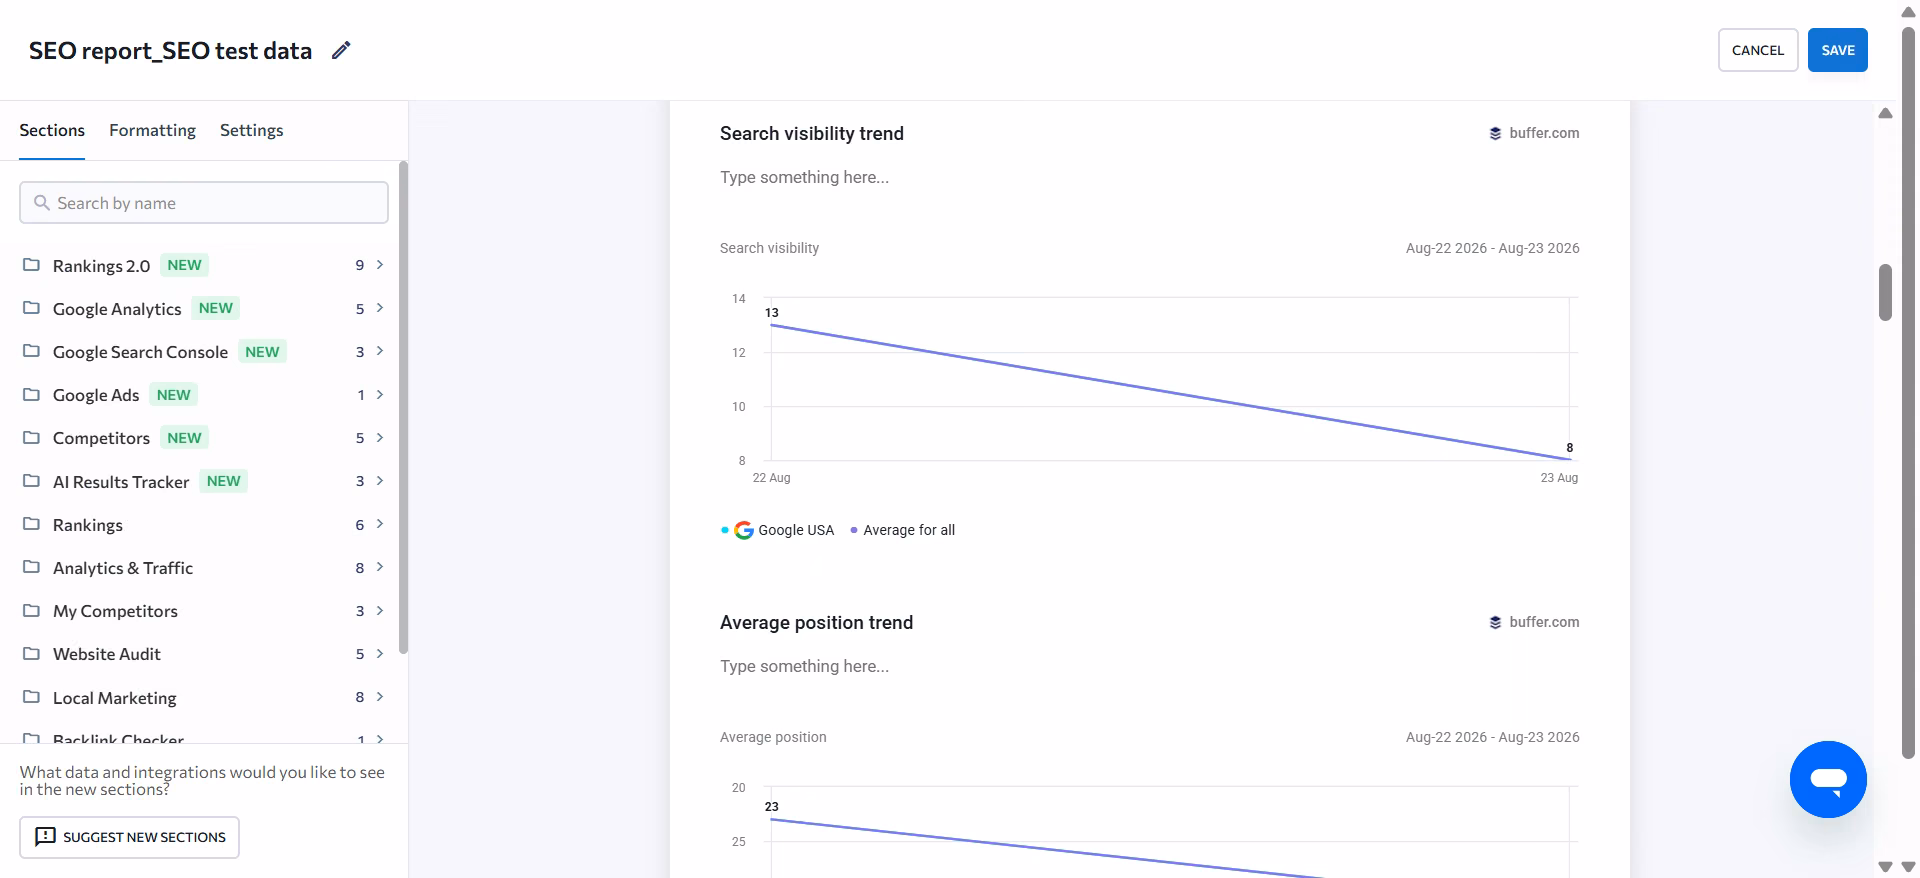Screen dimensions: 1920x878
Task: Click description placeholder under Average position trend
Action: pos(804,666)
